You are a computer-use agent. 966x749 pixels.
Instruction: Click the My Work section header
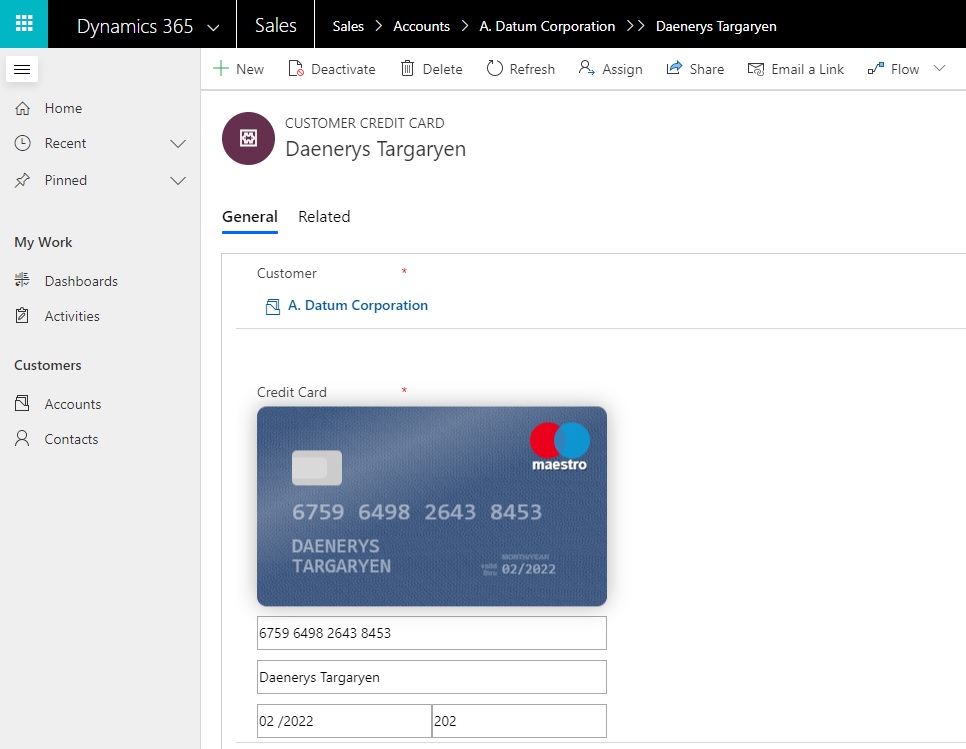[43, 243]
